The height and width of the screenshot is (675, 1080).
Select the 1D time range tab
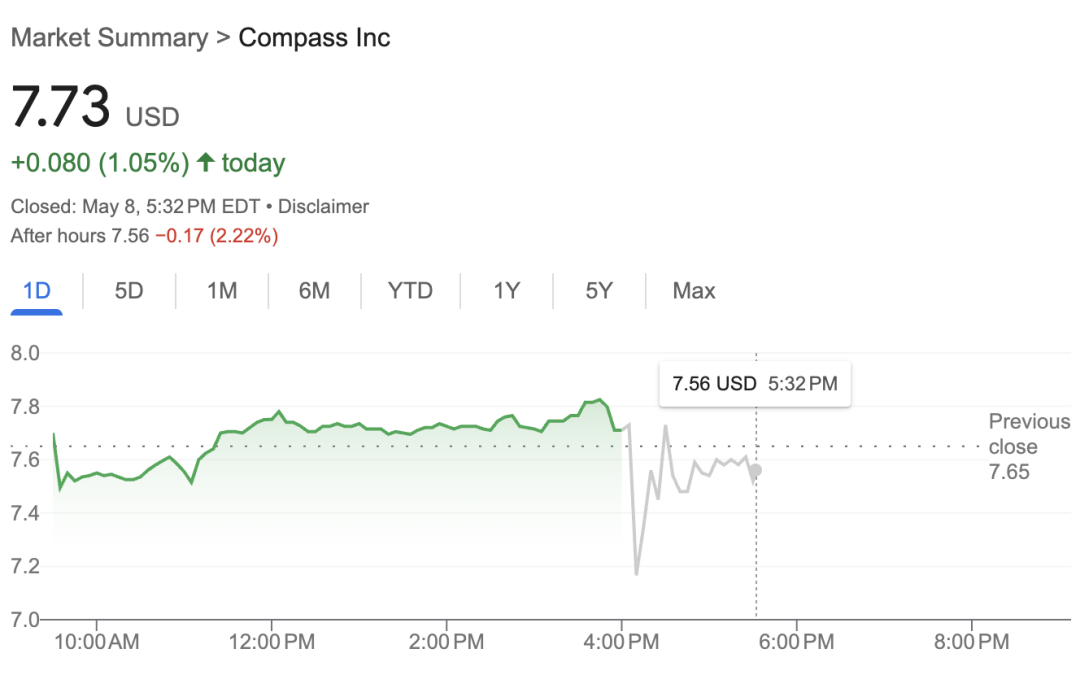[x=37, y=291]
